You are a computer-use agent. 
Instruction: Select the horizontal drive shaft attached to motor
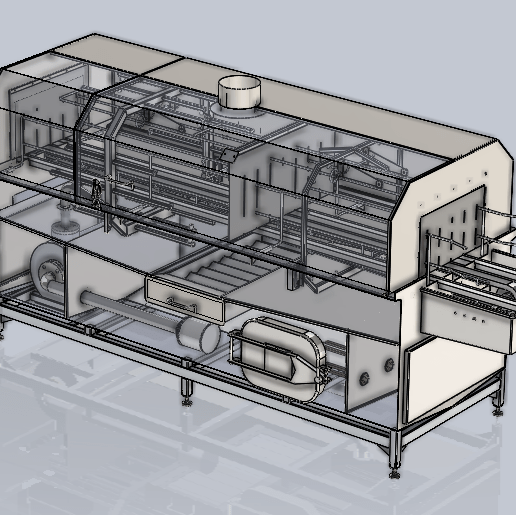(x=130, y=308)
